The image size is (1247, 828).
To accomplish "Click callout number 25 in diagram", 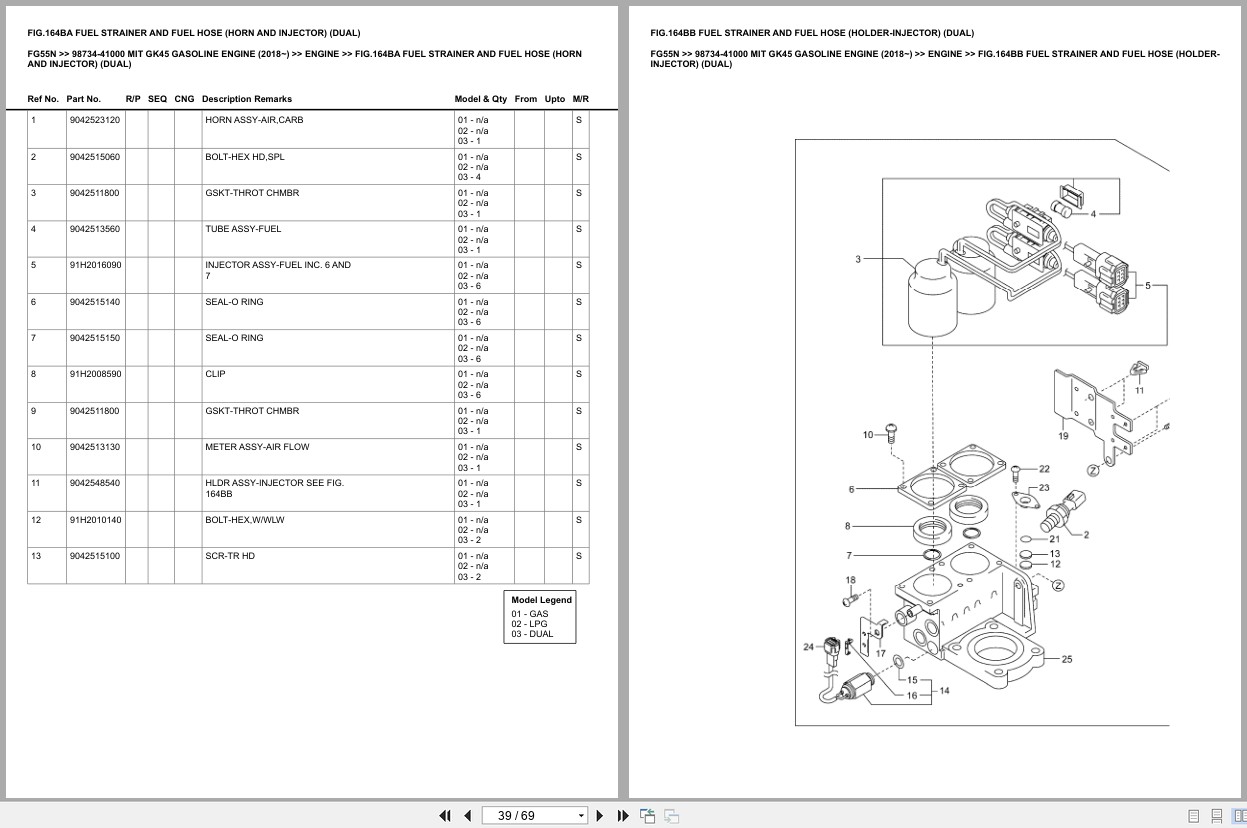I will 1067,659.
